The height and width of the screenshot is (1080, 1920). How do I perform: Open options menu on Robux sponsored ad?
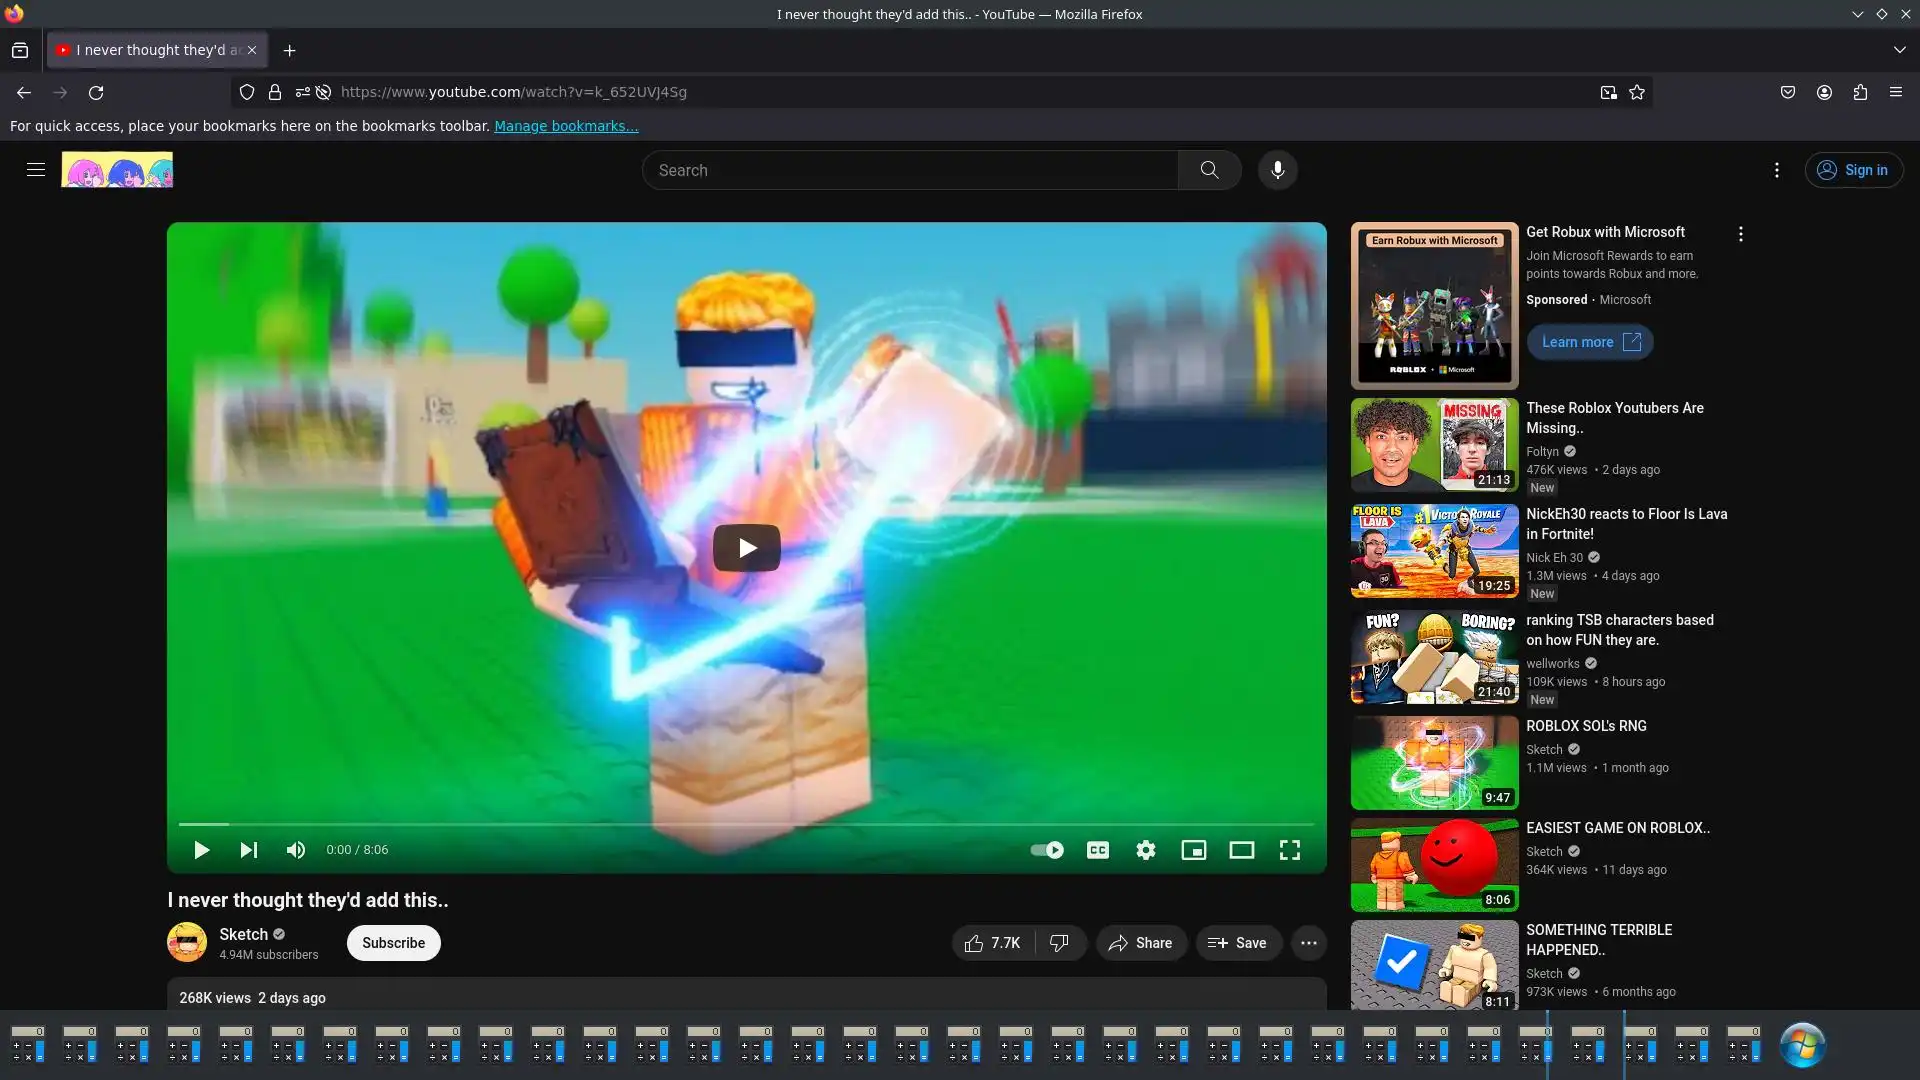[1740, 234]
